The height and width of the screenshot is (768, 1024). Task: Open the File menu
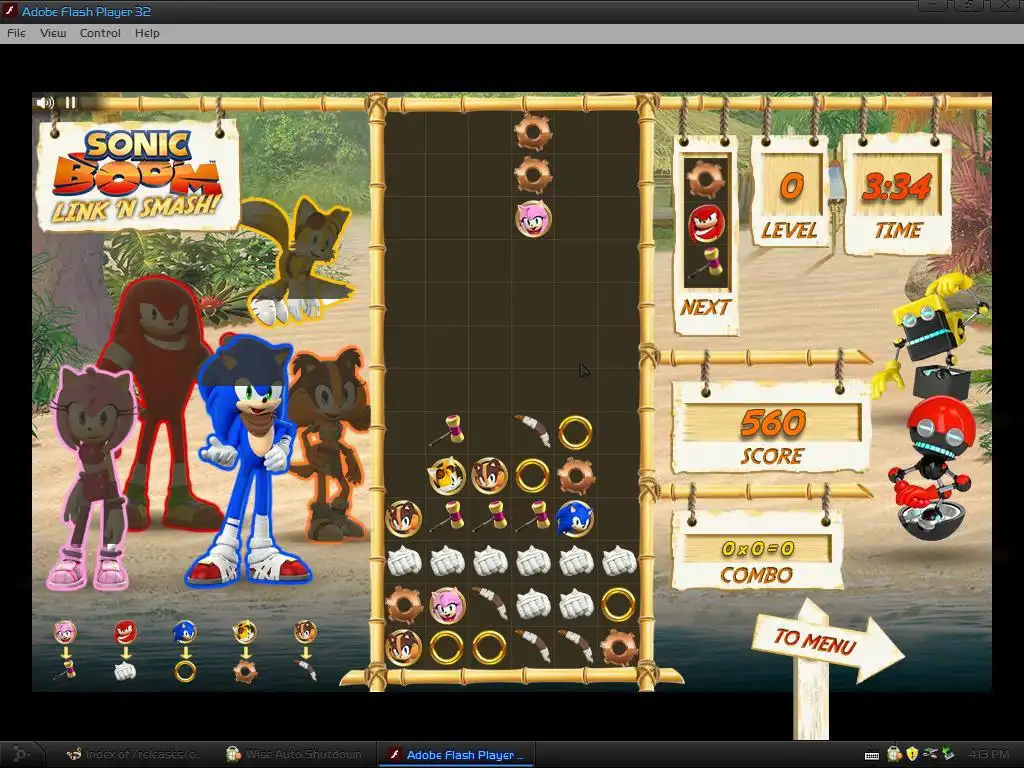[x=16, y=33]
